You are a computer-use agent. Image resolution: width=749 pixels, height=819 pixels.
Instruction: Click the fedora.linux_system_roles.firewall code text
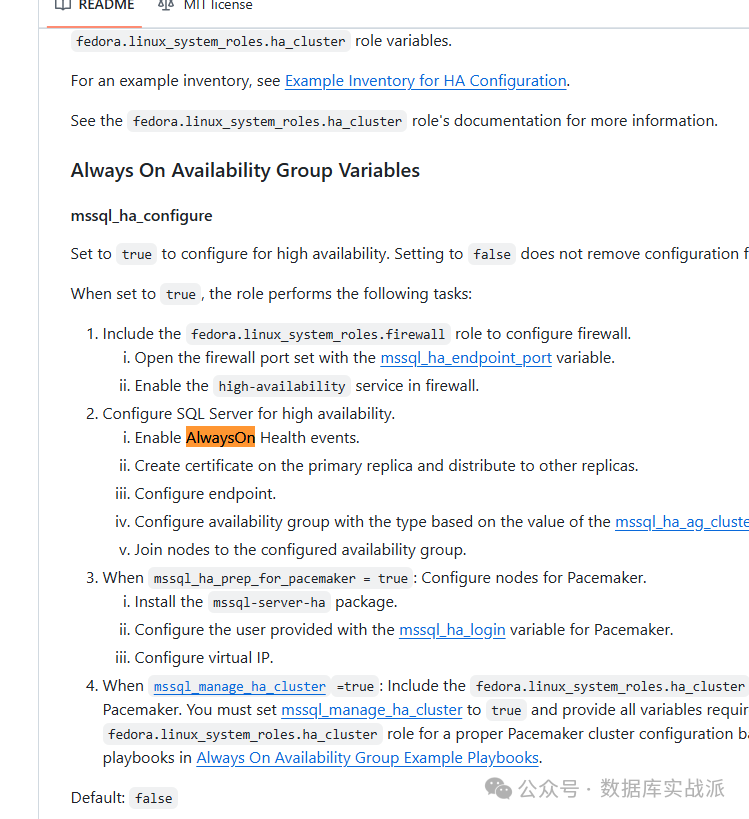[320, 334]
